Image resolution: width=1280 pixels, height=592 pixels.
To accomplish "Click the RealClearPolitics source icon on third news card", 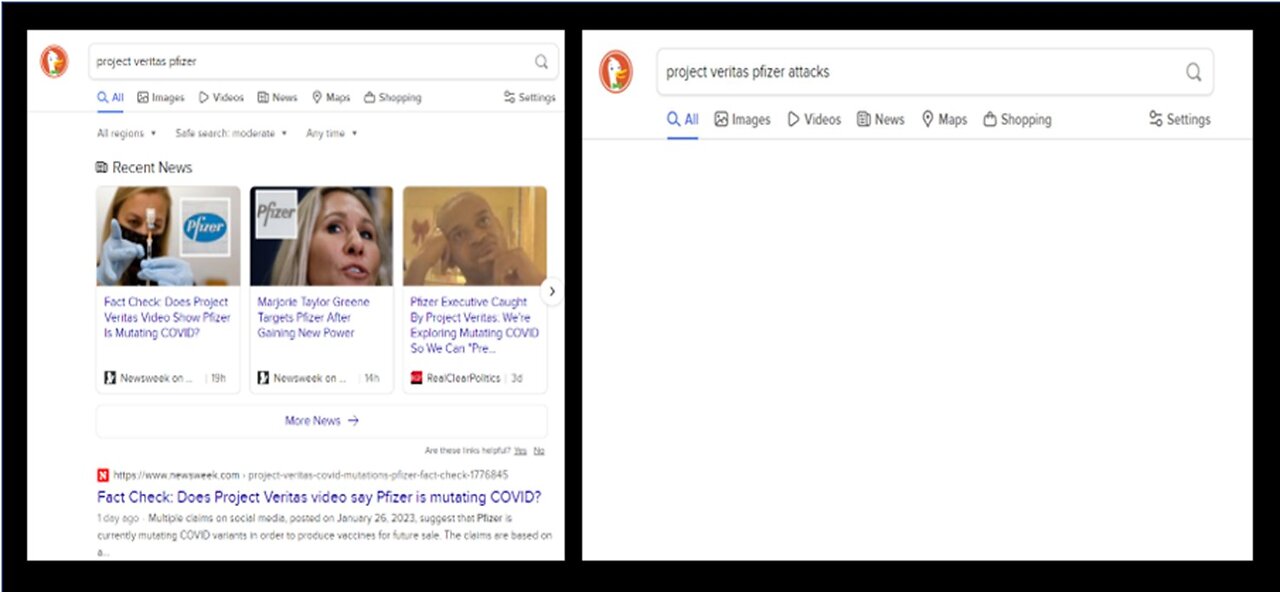I will point(417,378).
